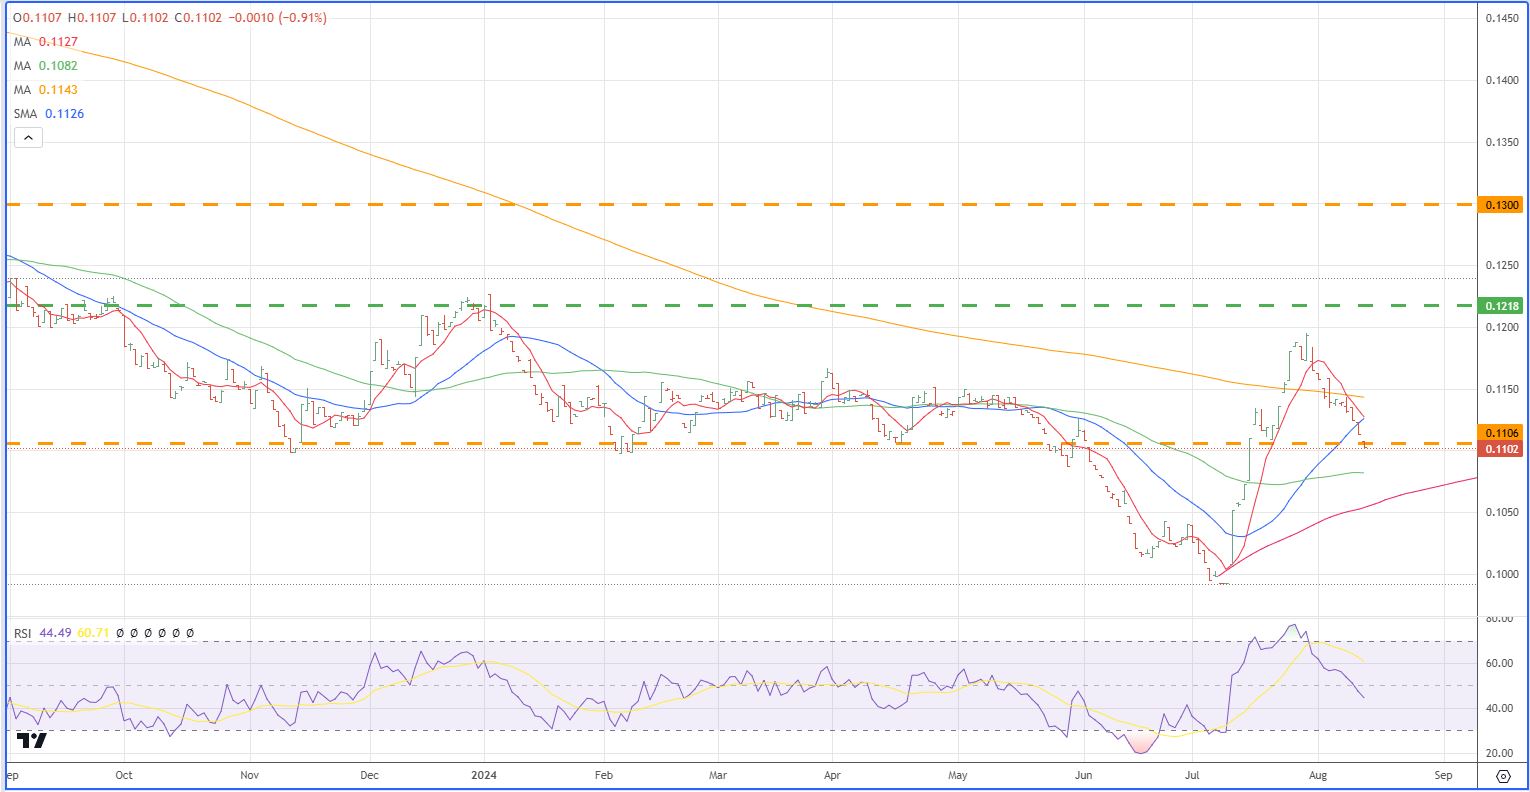Collapse the indicator legend with chevron button
The width and height of the screenshot is (1530, 792).
pos(28,138)
